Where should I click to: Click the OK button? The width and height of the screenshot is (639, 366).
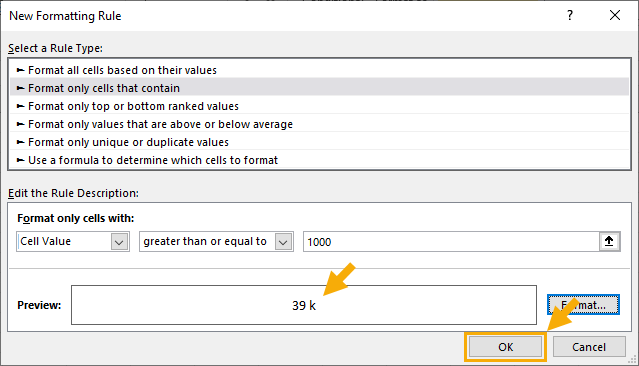505,347
